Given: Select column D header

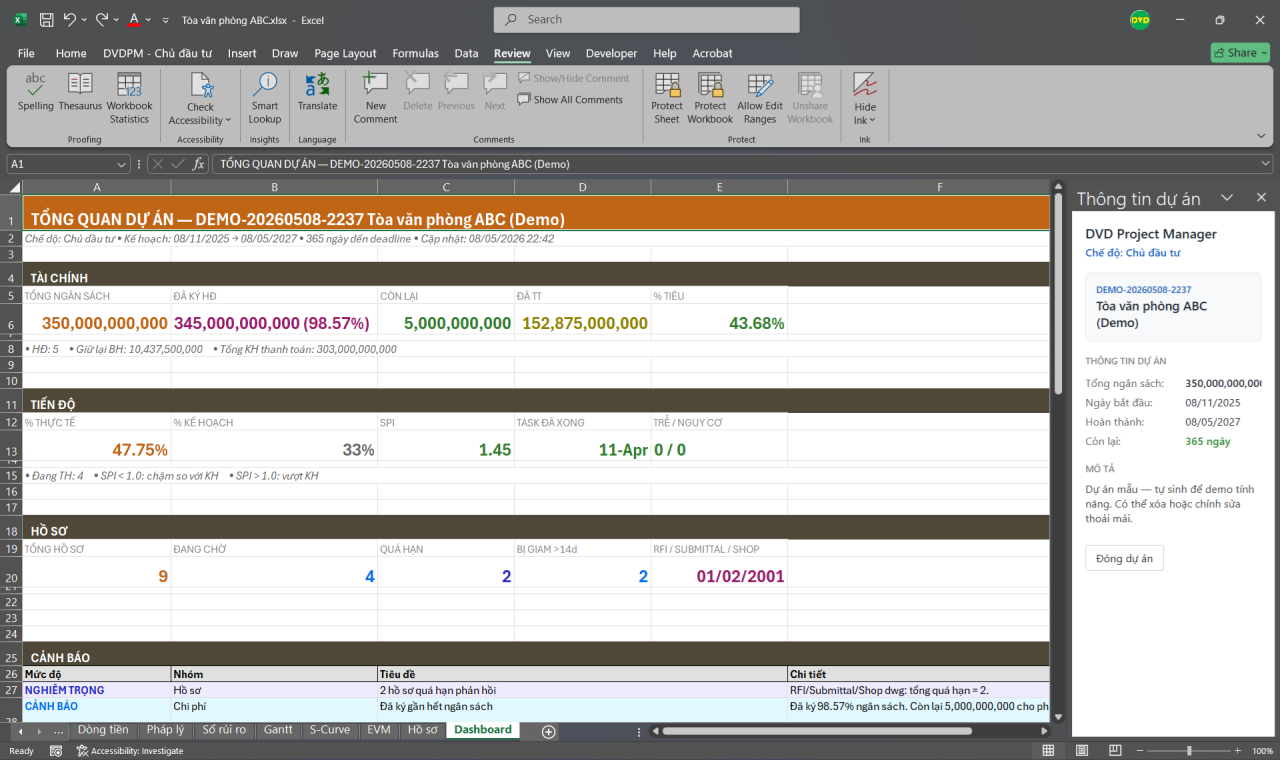Looking at the screenshot, I should 582,187.
